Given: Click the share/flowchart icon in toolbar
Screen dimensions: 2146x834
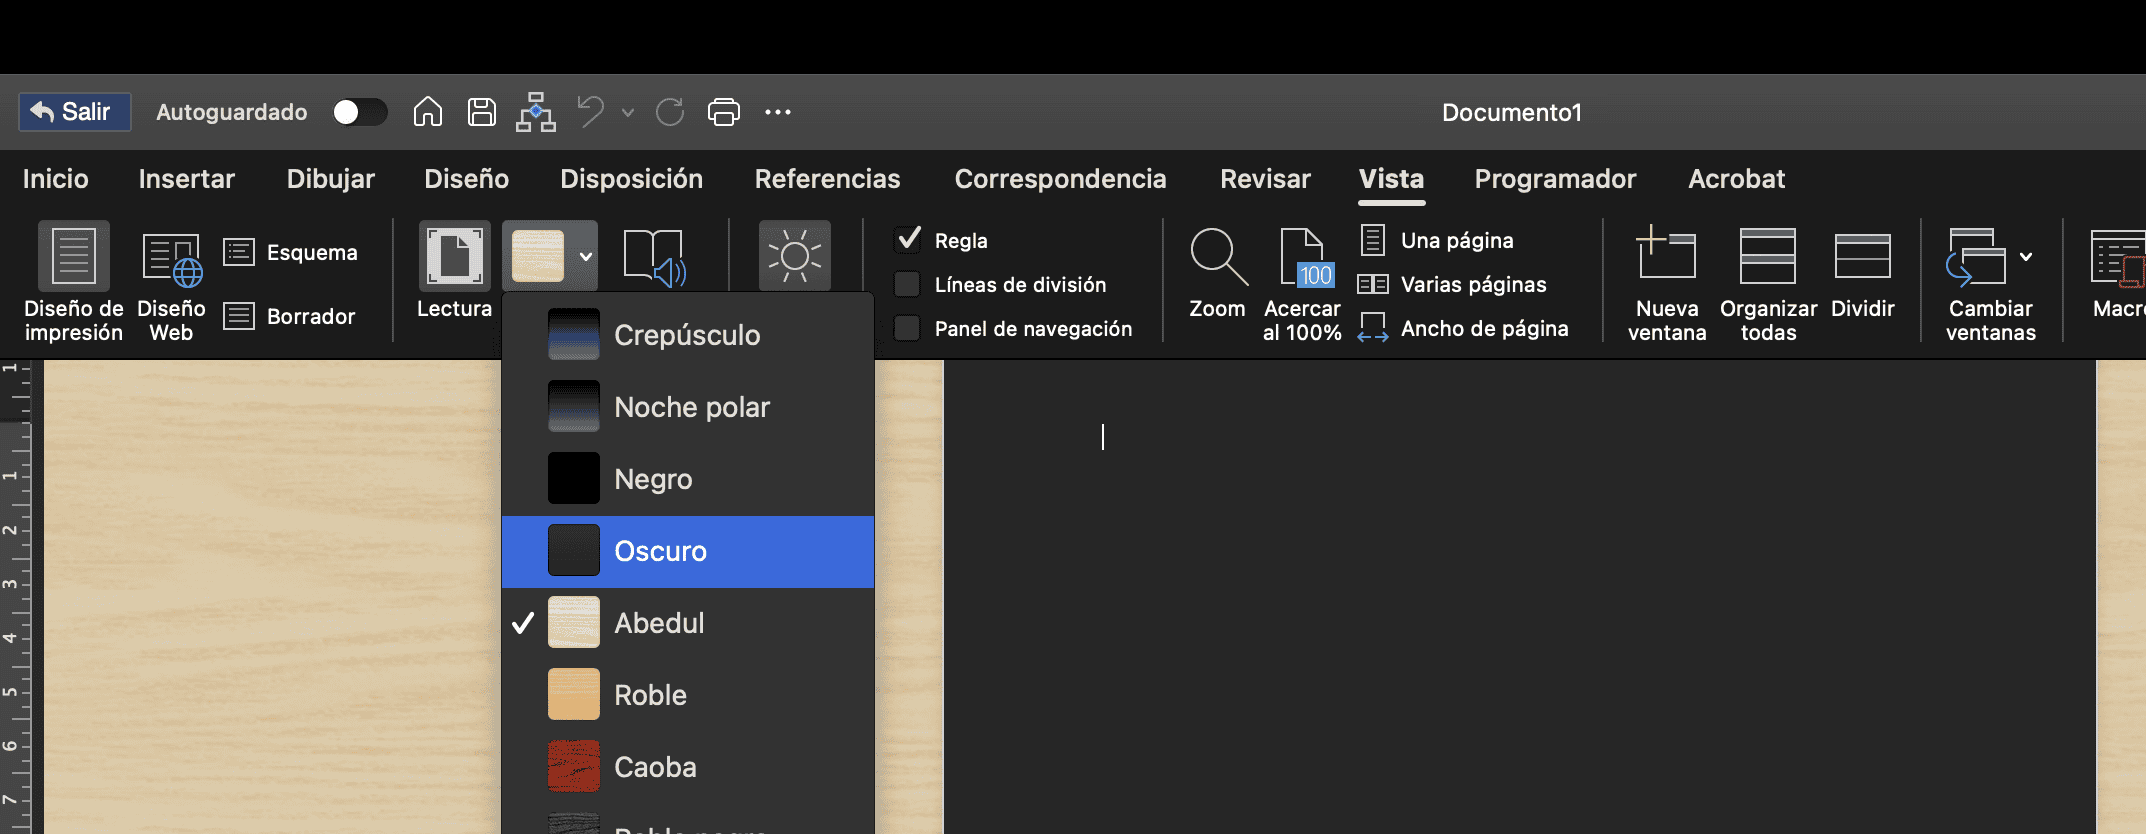Looking at the screenshot, I should [x=536, y=112].
